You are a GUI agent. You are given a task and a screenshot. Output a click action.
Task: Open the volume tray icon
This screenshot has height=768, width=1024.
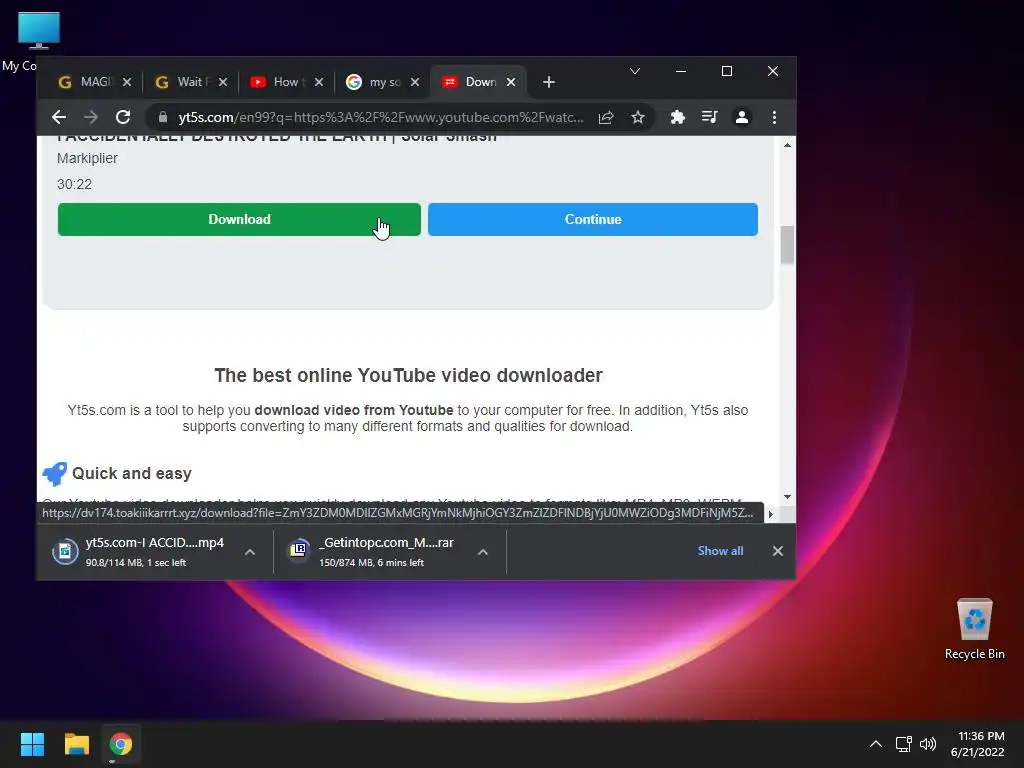coord(927,744)
